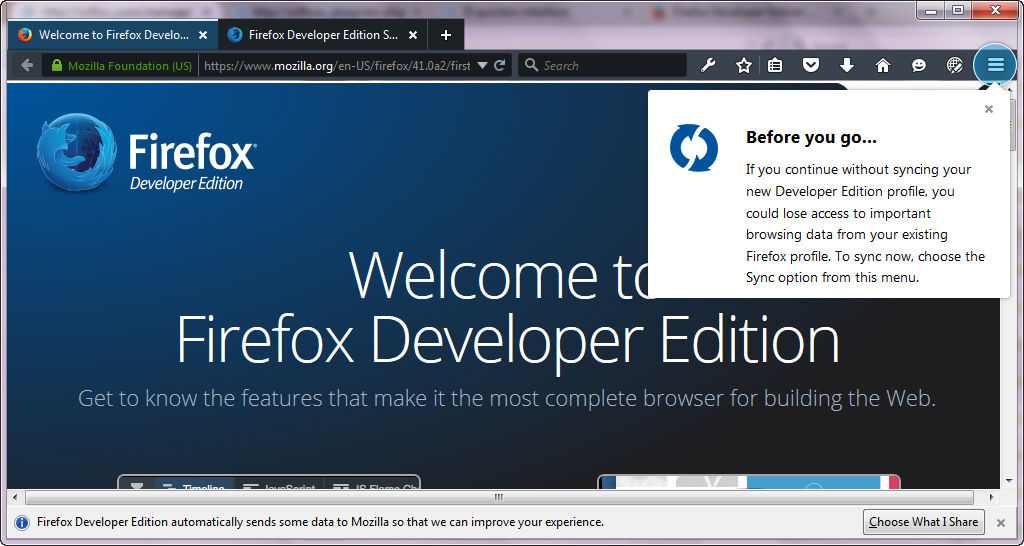Screen dimensions: 1024x546
Task: Open the hamburger menu button
Action: pos(995,65)
